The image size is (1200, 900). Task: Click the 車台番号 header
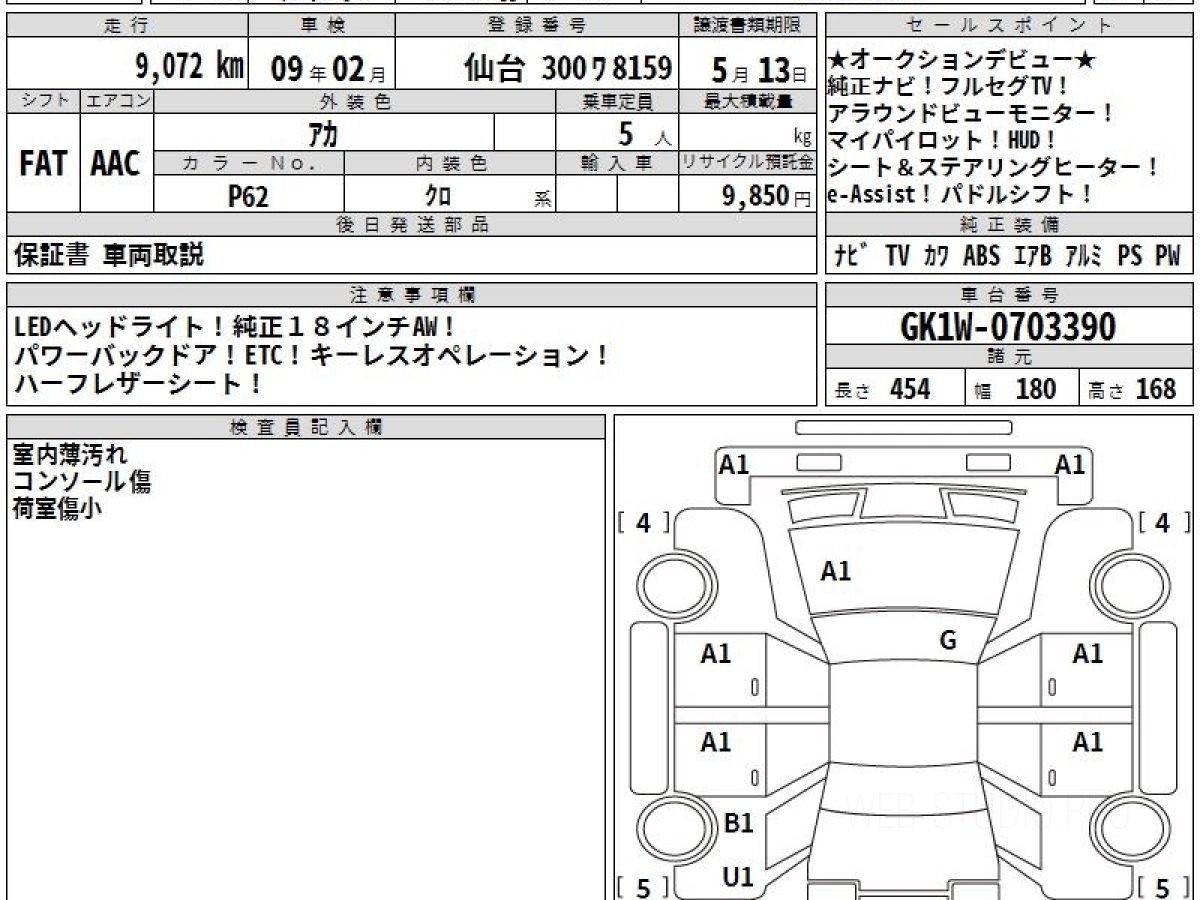(1010, 295)
